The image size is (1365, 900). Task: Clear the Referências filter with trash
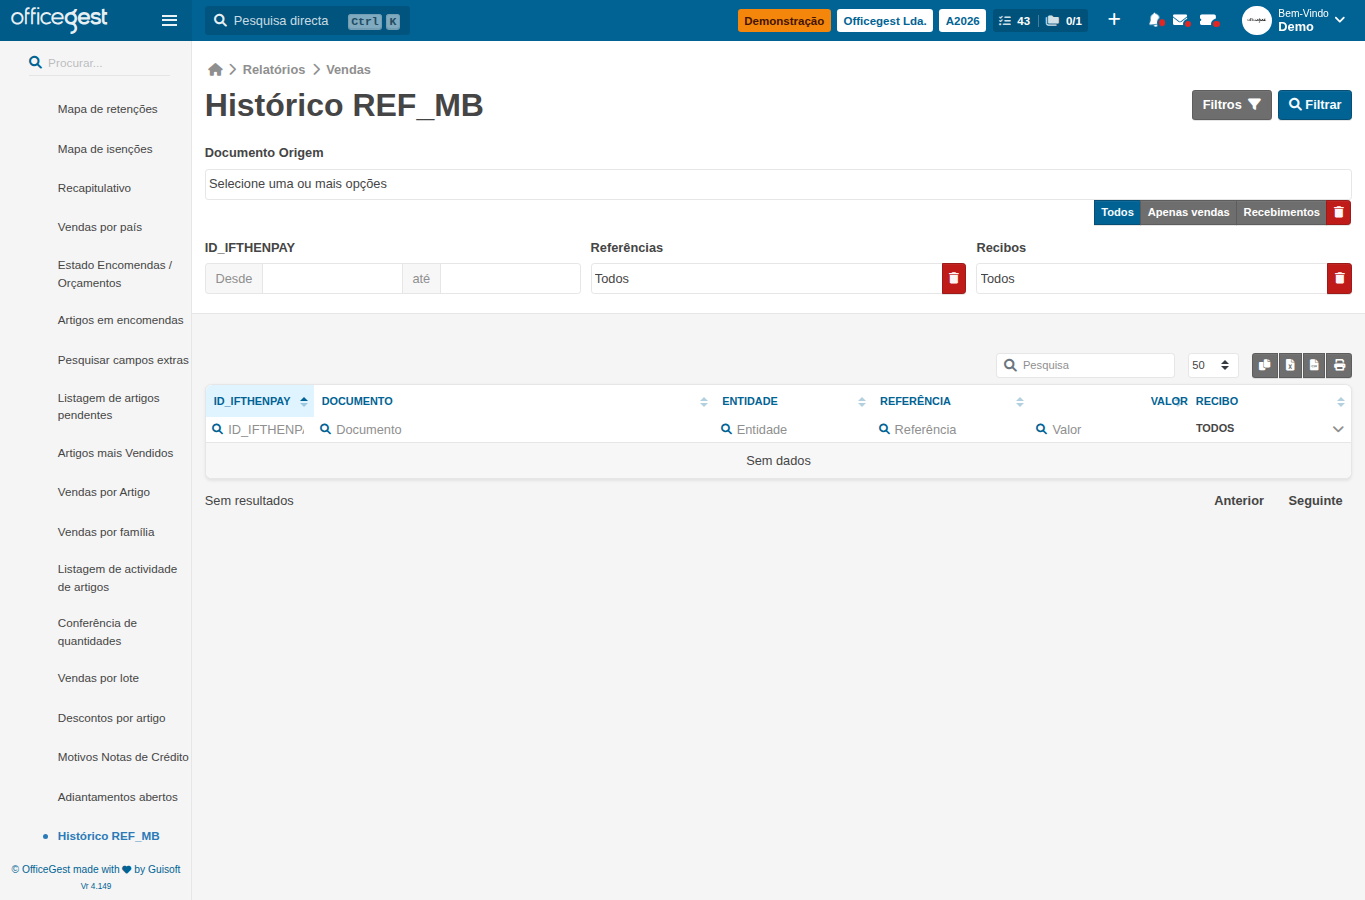click(x=954, y=278)
